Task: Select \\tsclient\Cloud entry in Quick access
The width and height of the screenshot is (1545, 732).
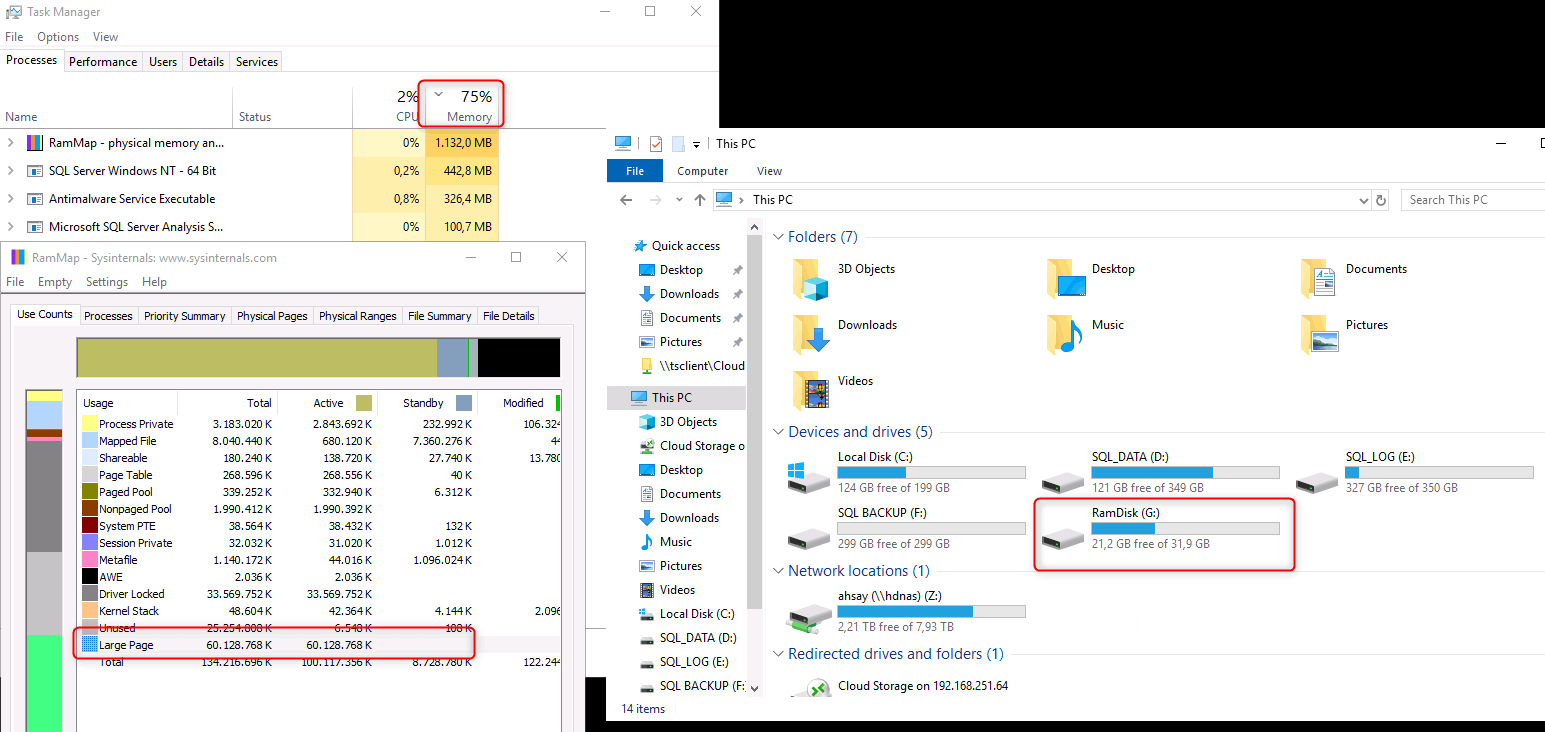Action: (x=691, y=366)
